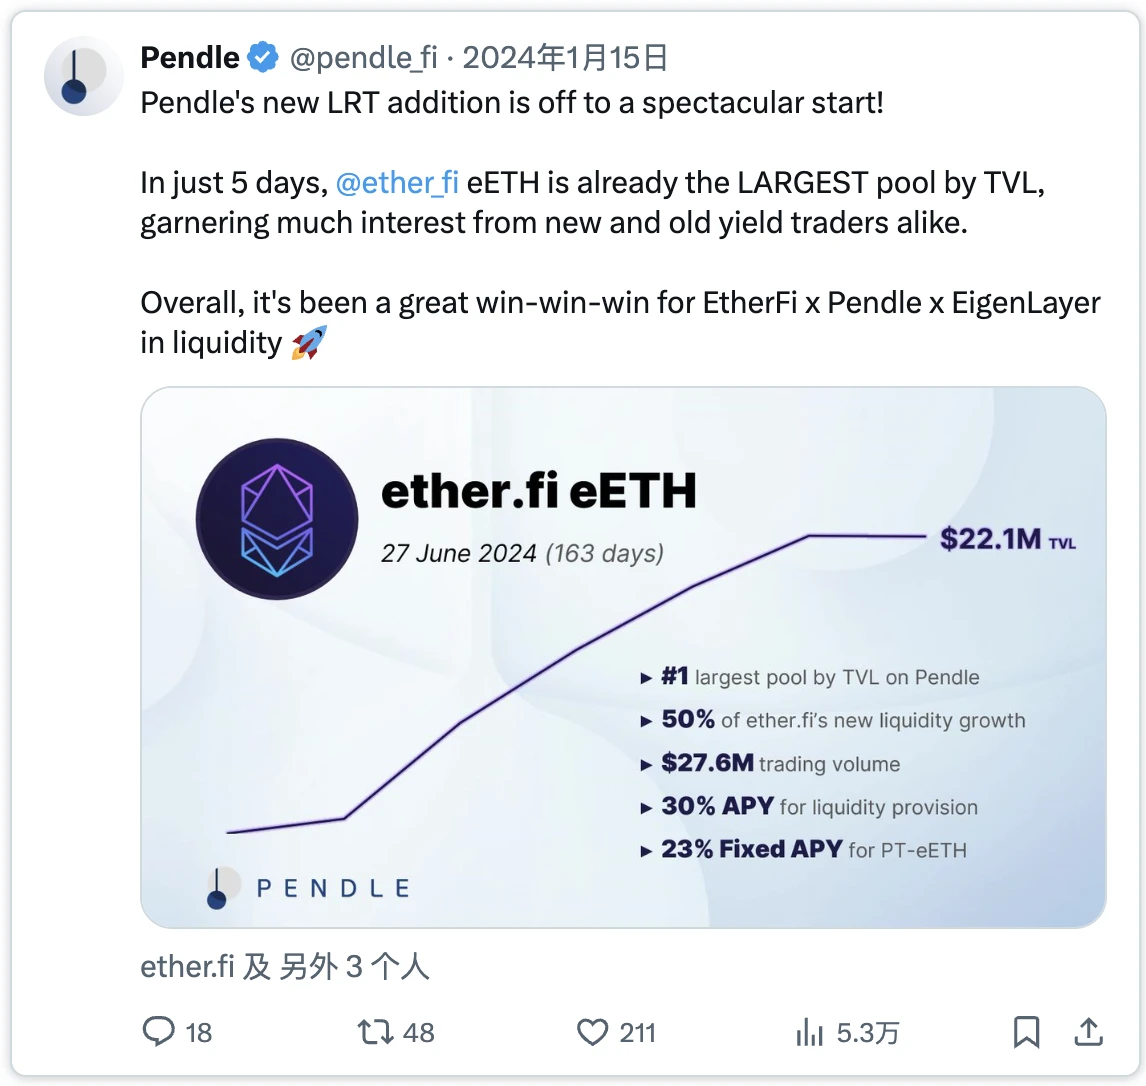Click Pendle's profile avatar
This screenshot has height=1086, width=1146.
tap(84, 77)
